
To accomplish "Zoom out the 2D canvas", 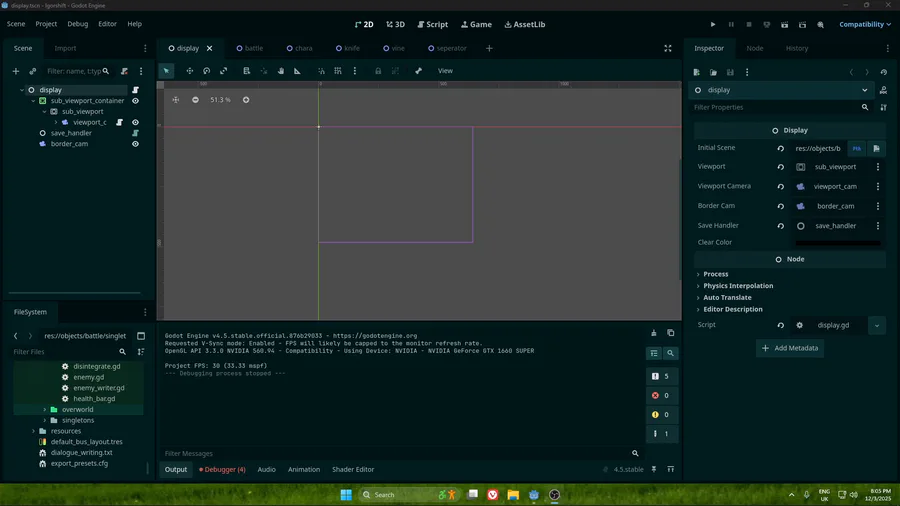I will pyautogui.click(x=195, y=100).
